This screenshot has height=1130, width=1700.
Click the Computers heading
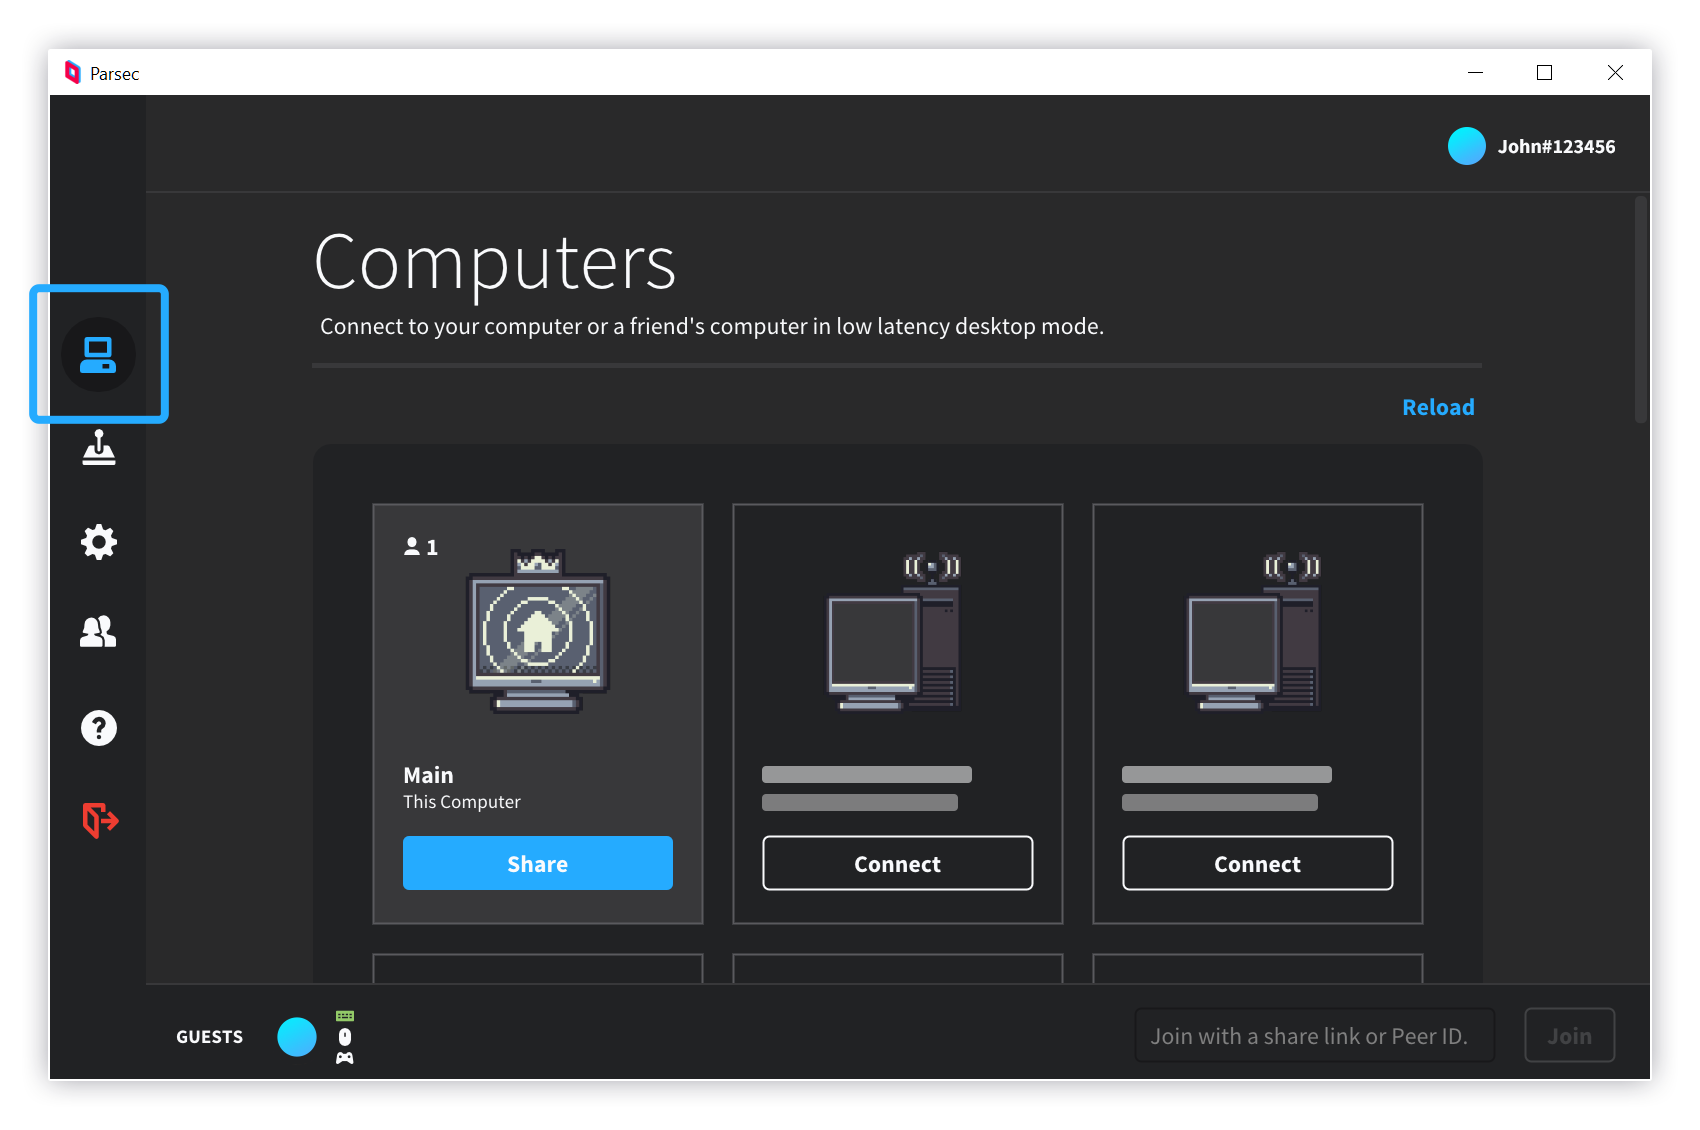coord(495,263)
